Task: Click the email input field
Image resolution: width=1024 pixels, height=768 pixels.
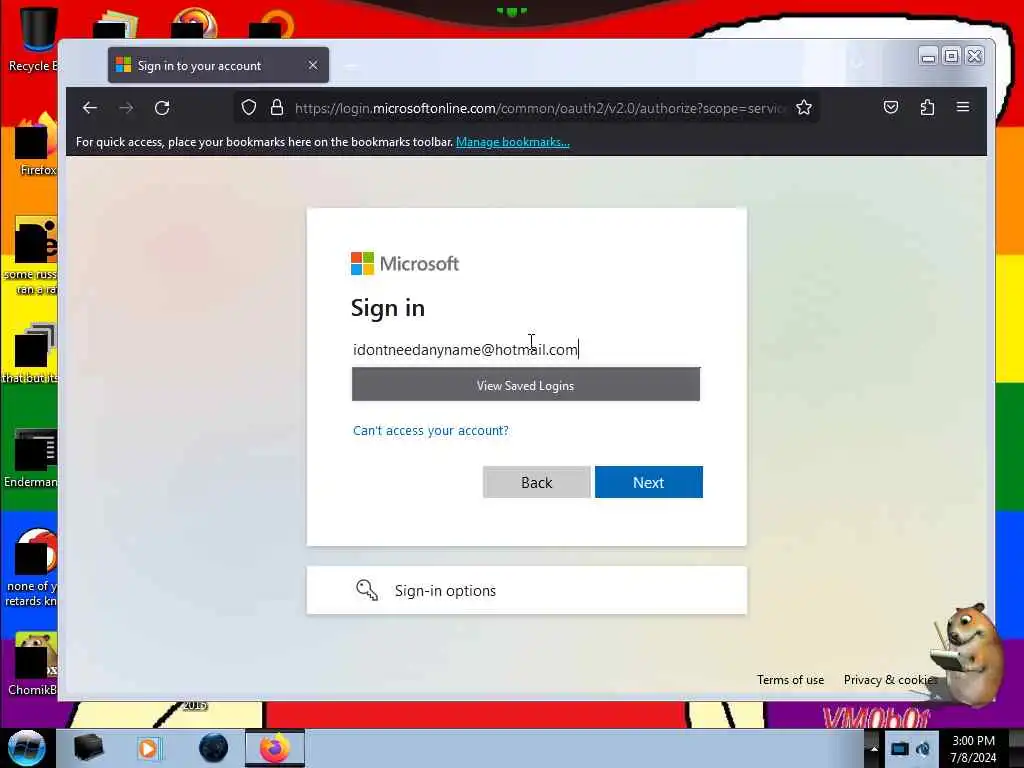Action: pyautogui.click(x=526, y=349)
